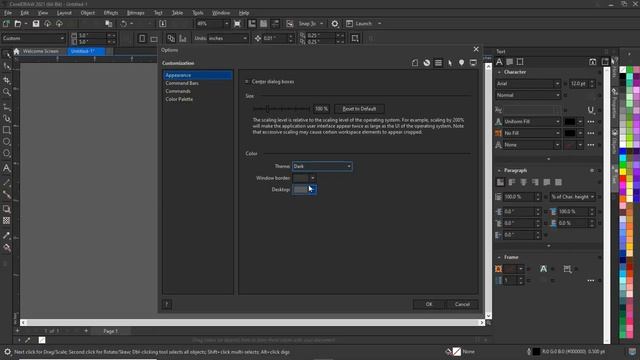Open the File menu

pyautogui.click(x=8, y=13)
